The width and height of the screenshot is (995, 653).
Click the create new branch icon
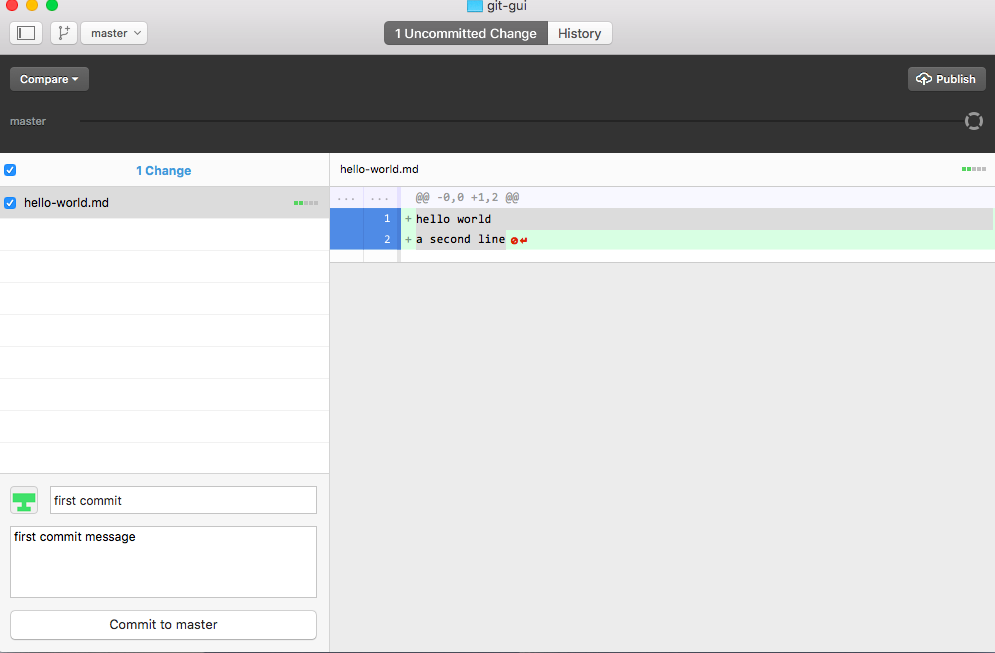63,33
